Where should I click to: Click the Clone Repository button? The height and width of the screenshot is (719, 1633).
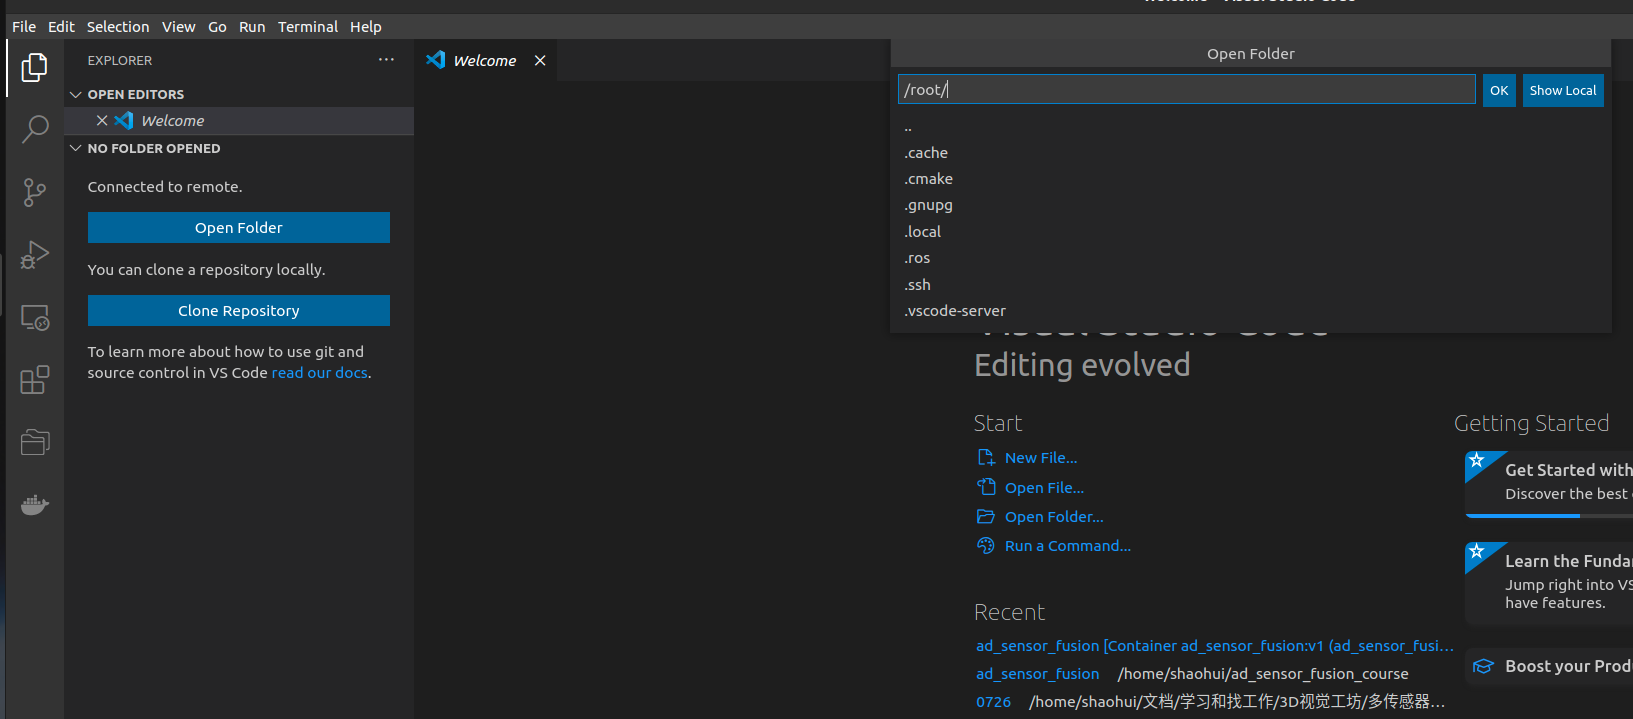pyautogui.click(x=239, y=311)
